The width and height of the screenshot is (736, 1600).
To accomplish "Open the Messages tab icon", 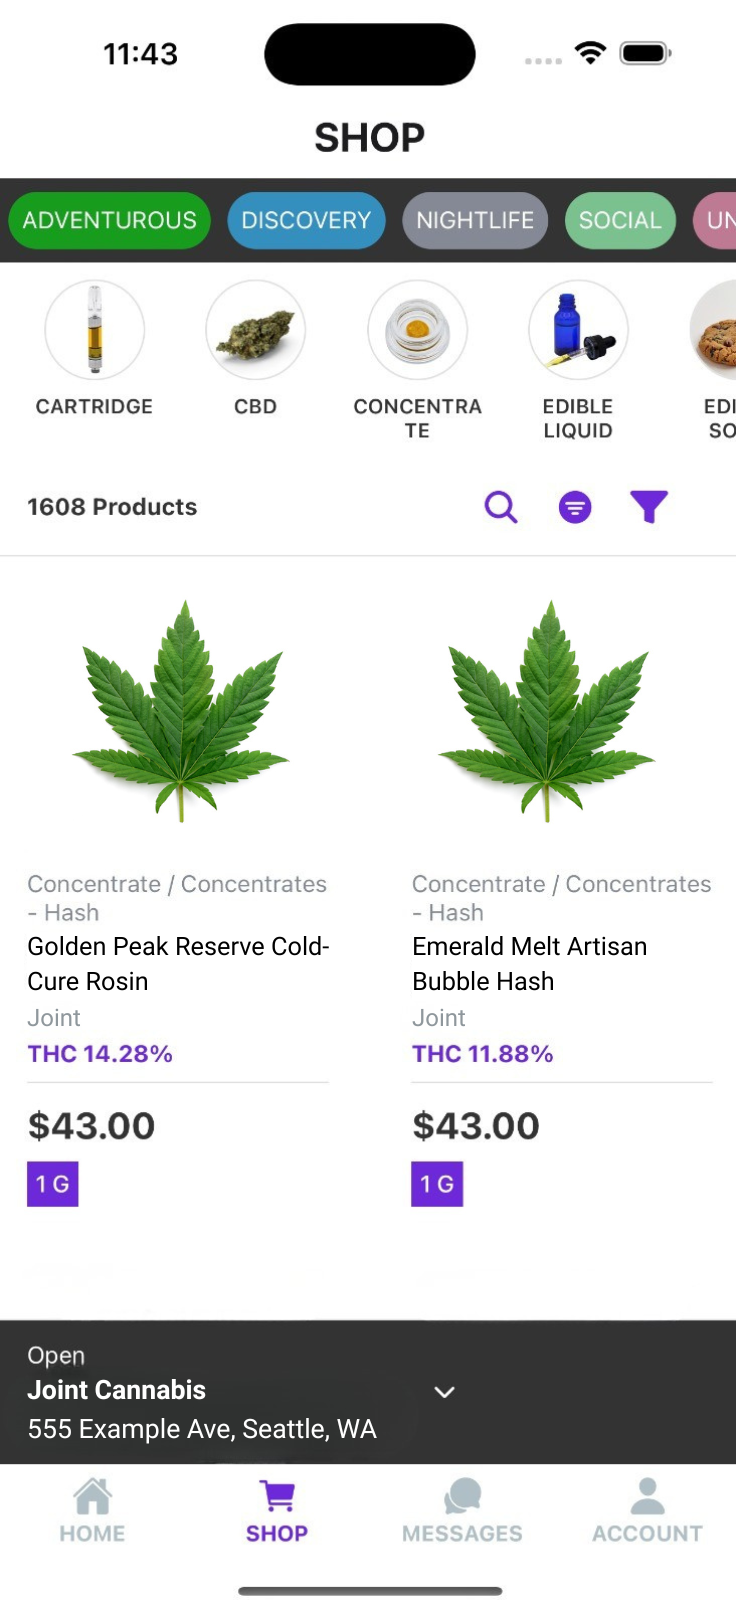I will (462, 1510).
